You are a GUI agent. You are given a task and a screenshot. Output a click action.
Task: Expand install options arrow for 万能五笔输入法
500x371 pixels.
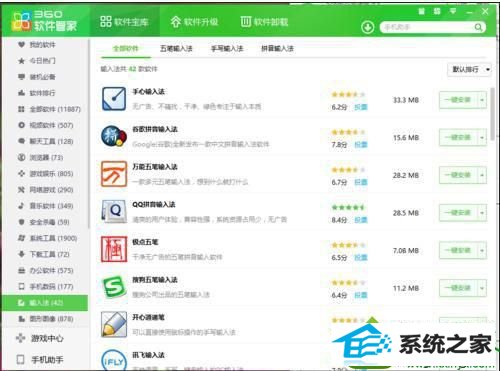pyautogui.click(x=482, y=175)
